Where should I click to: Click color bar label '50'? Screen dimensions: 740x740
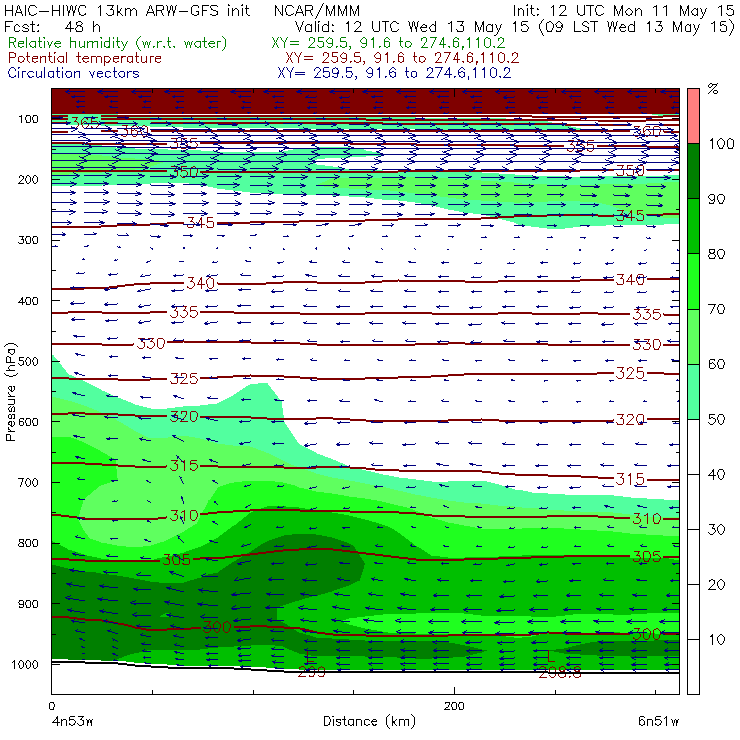pos(716,420)
